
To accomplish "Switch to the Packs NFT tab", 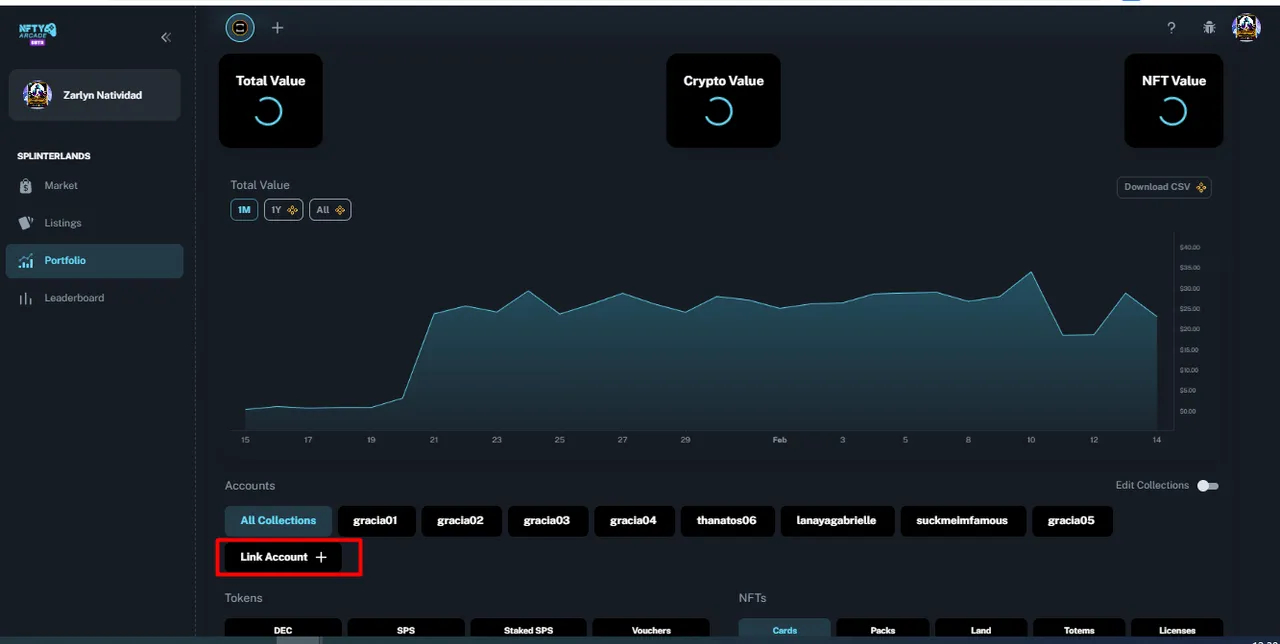I will (x=883, y=629).
